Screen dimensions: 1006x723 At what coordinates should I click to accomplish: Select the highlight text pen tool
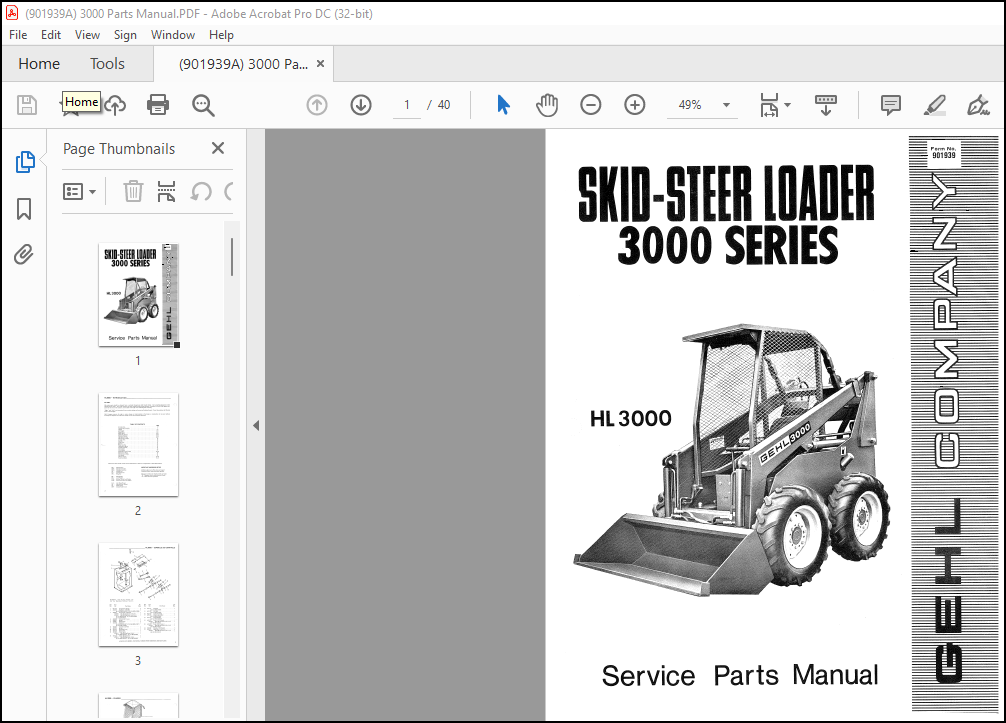click(935, 105)
